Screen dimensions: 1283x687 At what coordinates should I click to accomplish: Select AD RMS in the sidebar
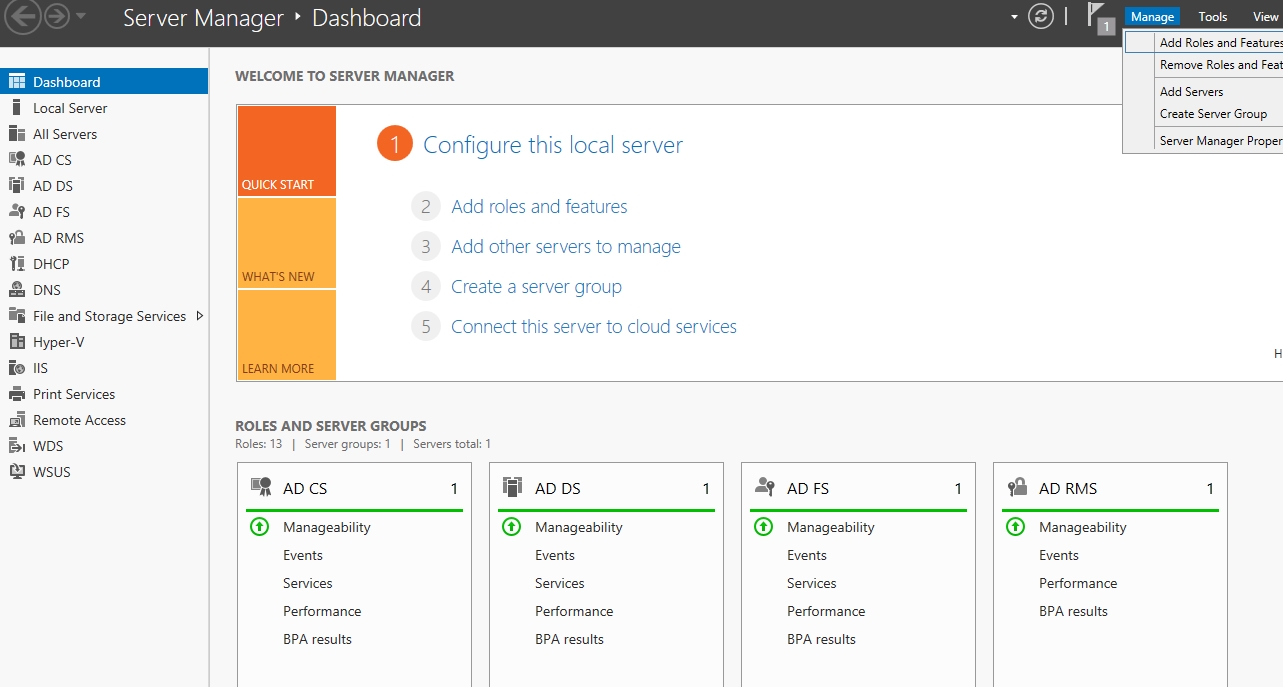(x=104, y=238)
